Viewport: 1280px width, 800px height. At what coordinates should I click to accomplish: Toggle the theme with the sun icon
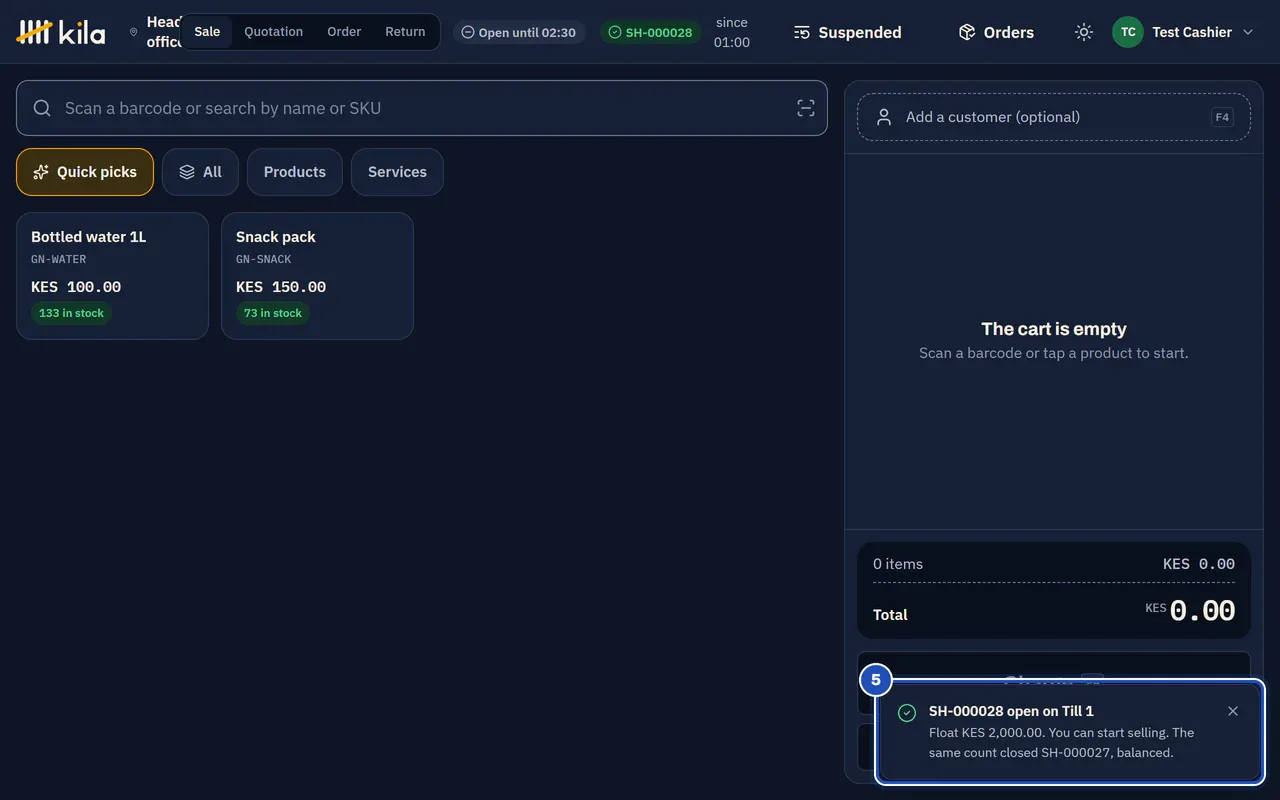pos(1084,32)
